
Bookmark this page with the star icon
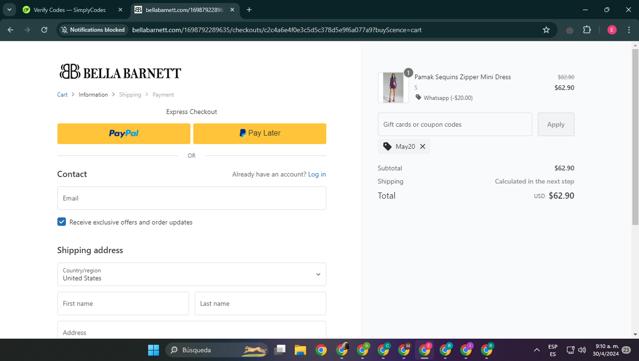546,30
